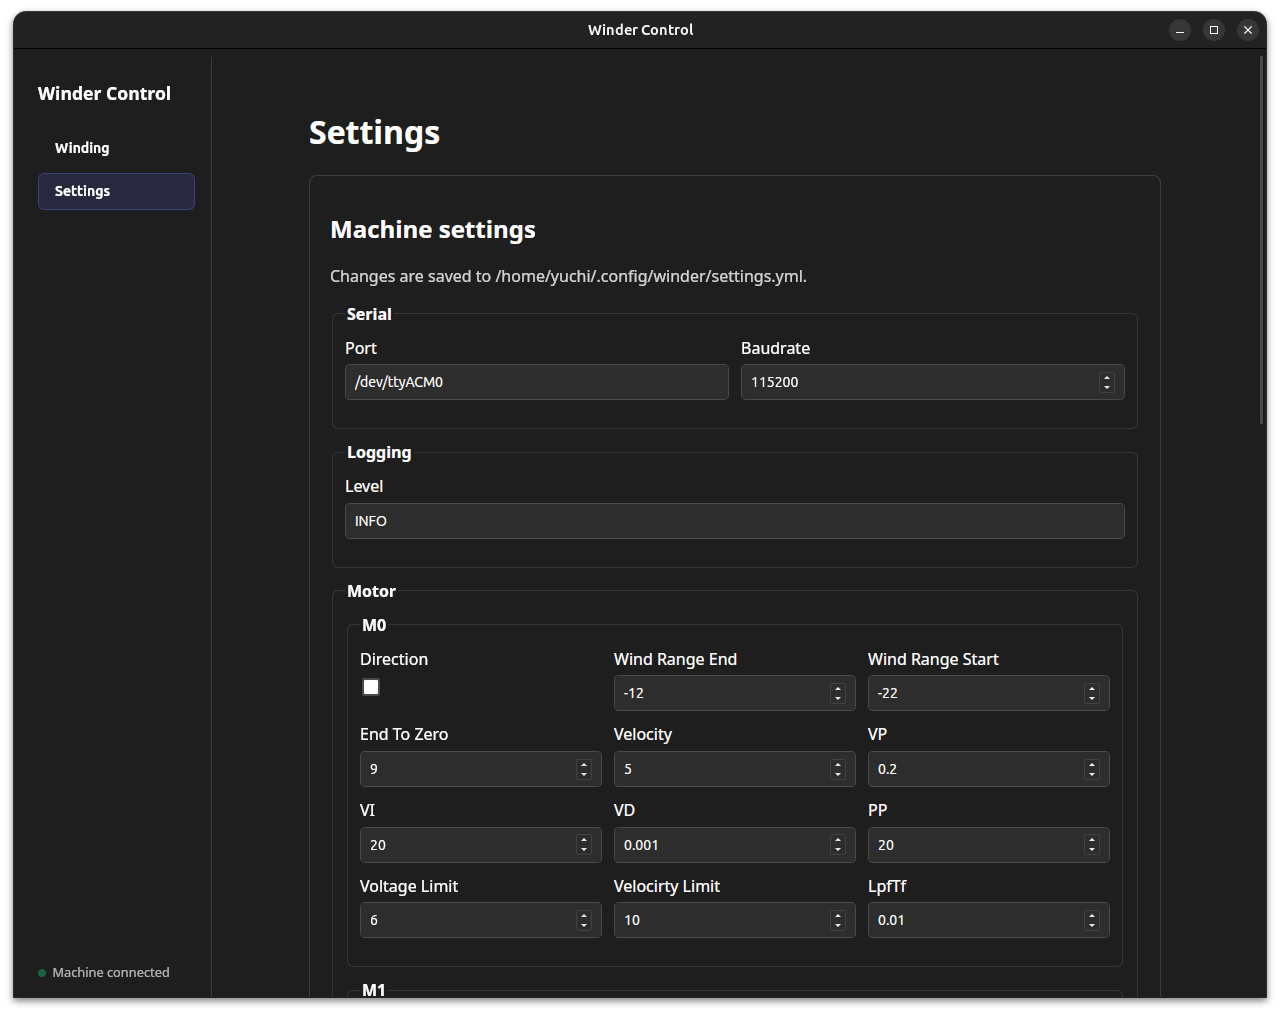Click the Wind Range End field

734,693
